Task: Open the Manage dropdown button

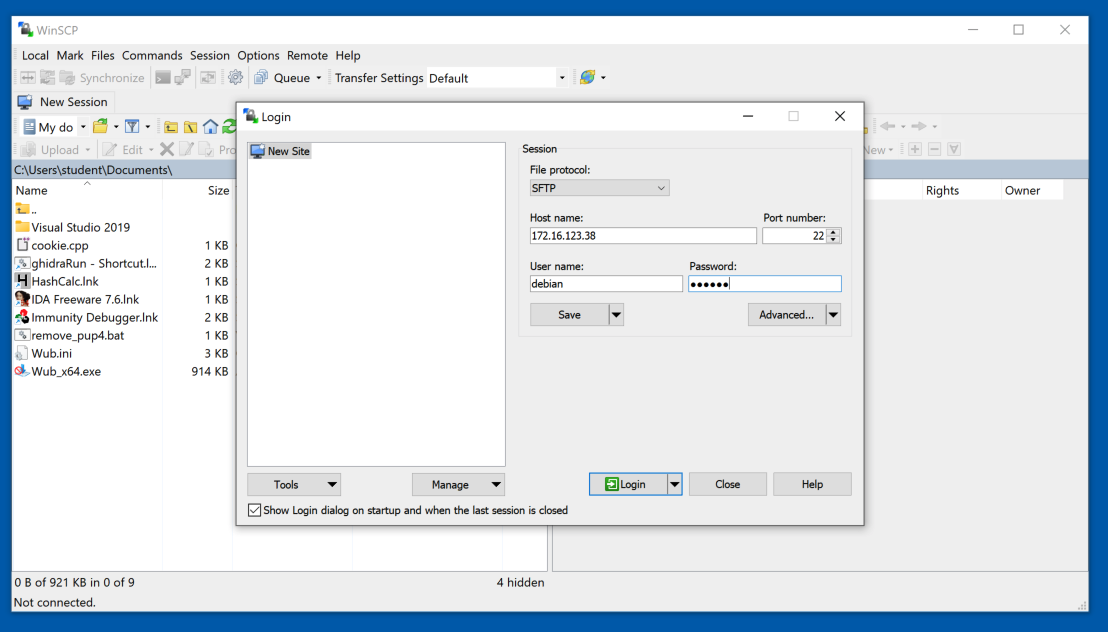Action: coord(458,484)
